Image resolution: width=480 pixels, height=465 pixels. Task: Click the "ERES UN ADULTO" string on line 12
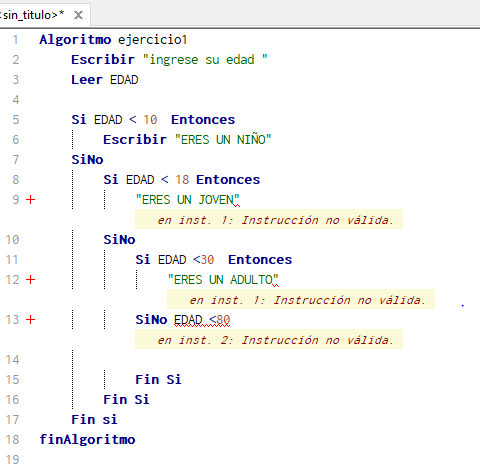223,280
